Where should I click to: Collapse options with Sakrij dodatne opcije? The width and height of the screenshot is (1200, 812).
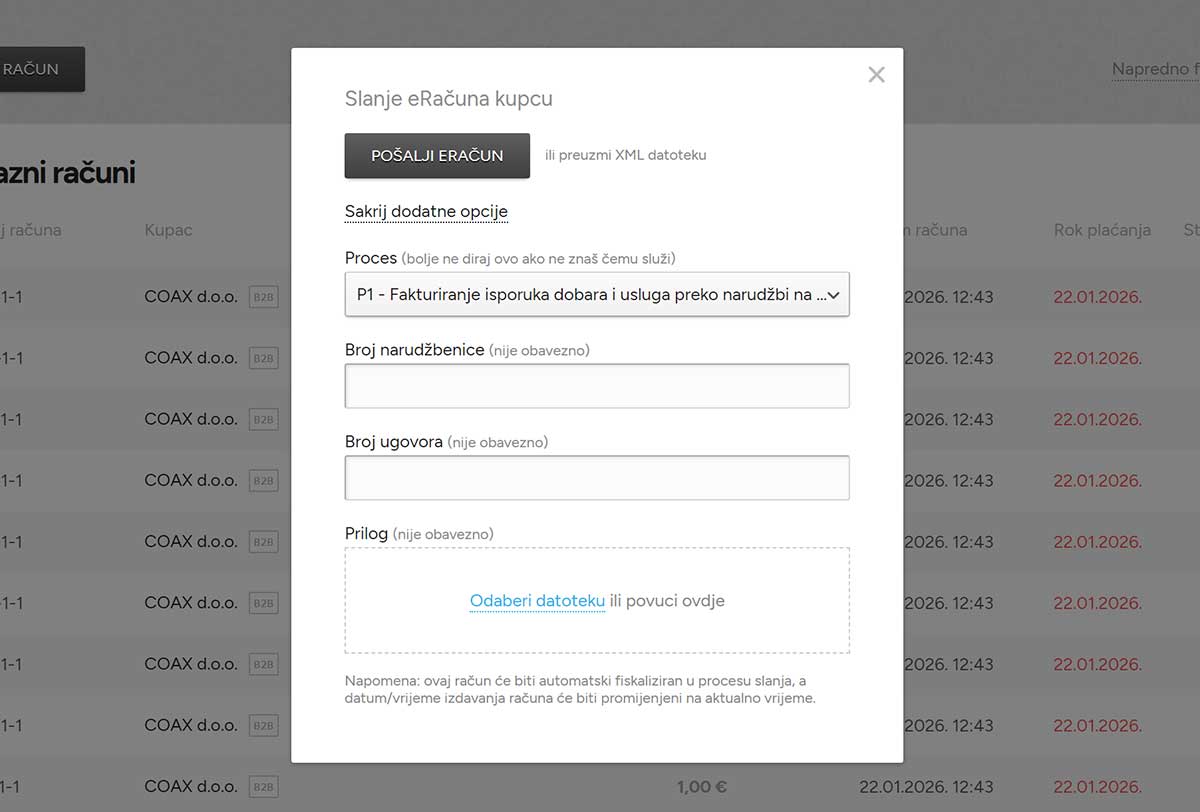click(x=426, y=212)
